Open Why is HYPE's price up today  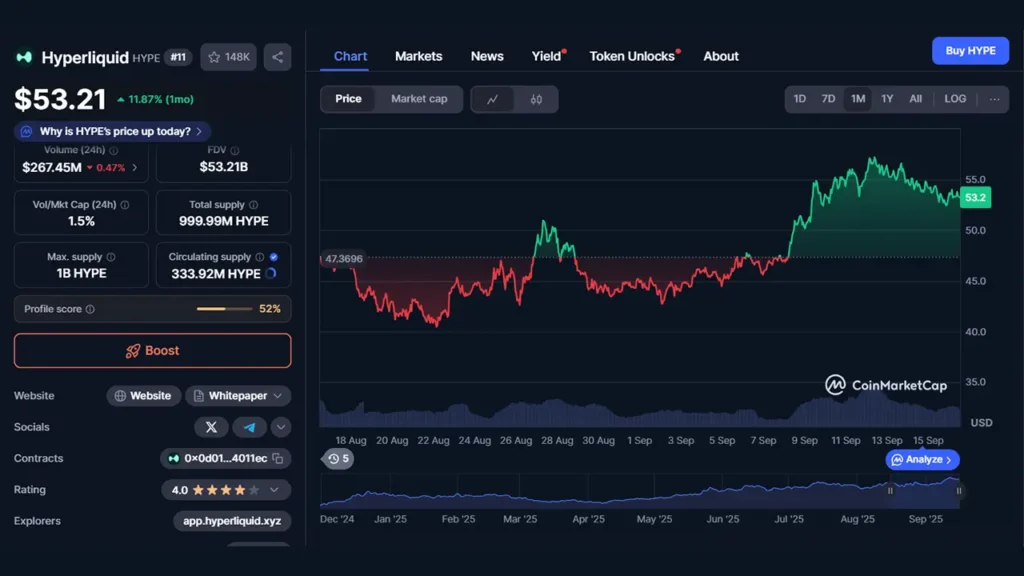click(112, 131)
